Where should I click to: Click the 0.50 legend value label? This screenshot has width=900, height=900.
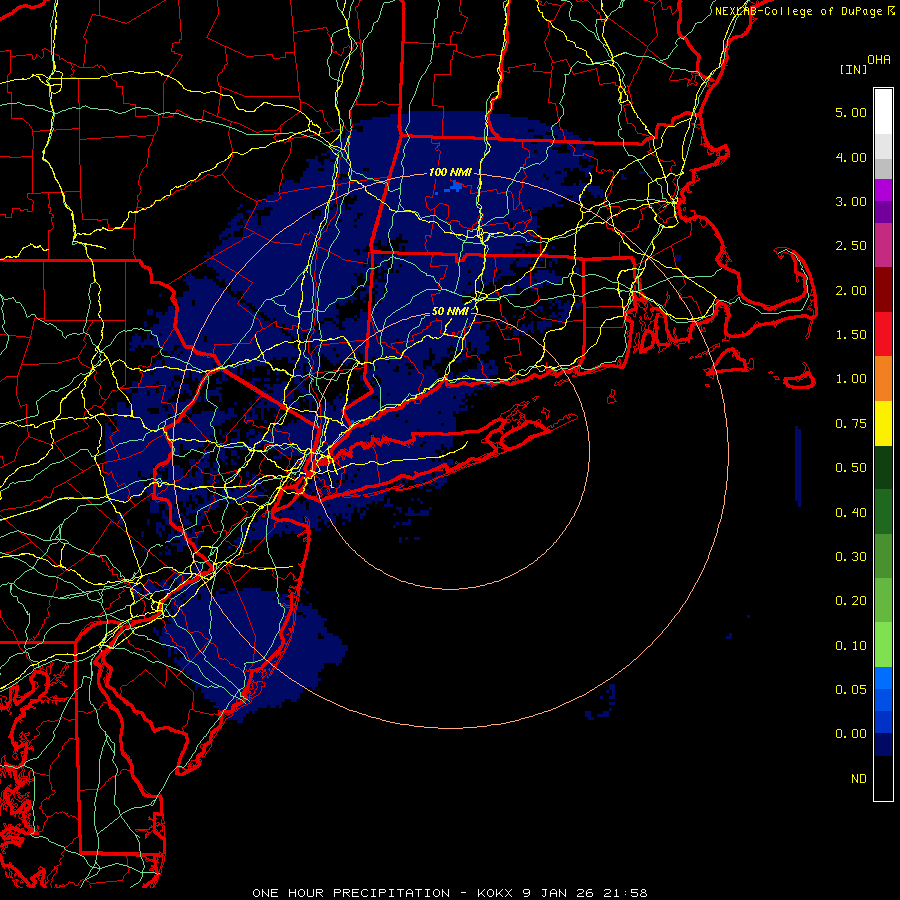pyautogui.click(x=851, y=468)
